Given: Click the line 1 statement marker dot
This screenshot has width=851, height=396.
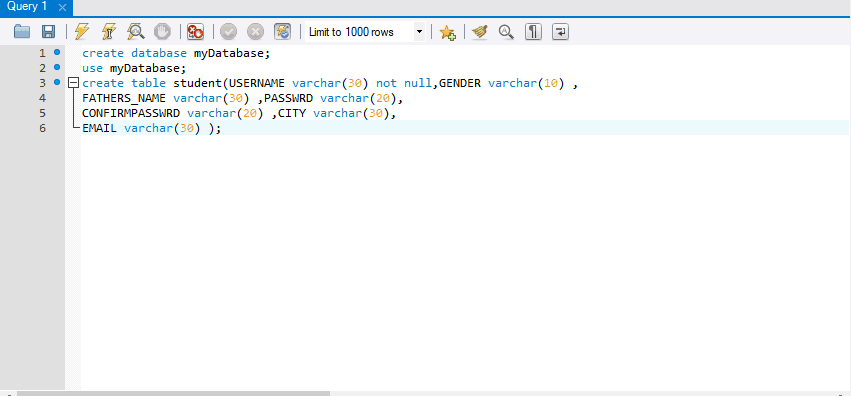Looking at the screenshot, I should (57, 52).
